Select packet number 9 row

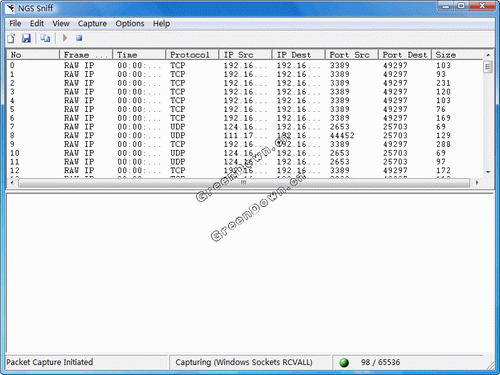coord(245,144)
